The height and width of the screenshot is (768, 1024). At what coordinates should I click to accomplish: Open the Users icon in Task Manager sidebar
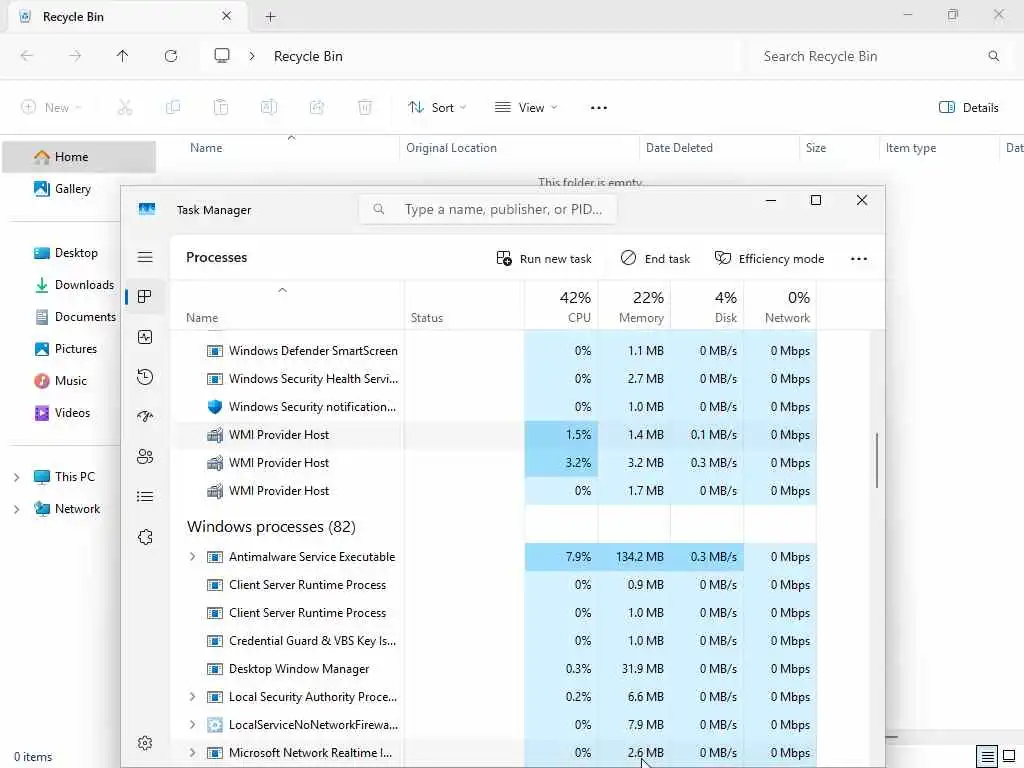[x=145, y=456]
